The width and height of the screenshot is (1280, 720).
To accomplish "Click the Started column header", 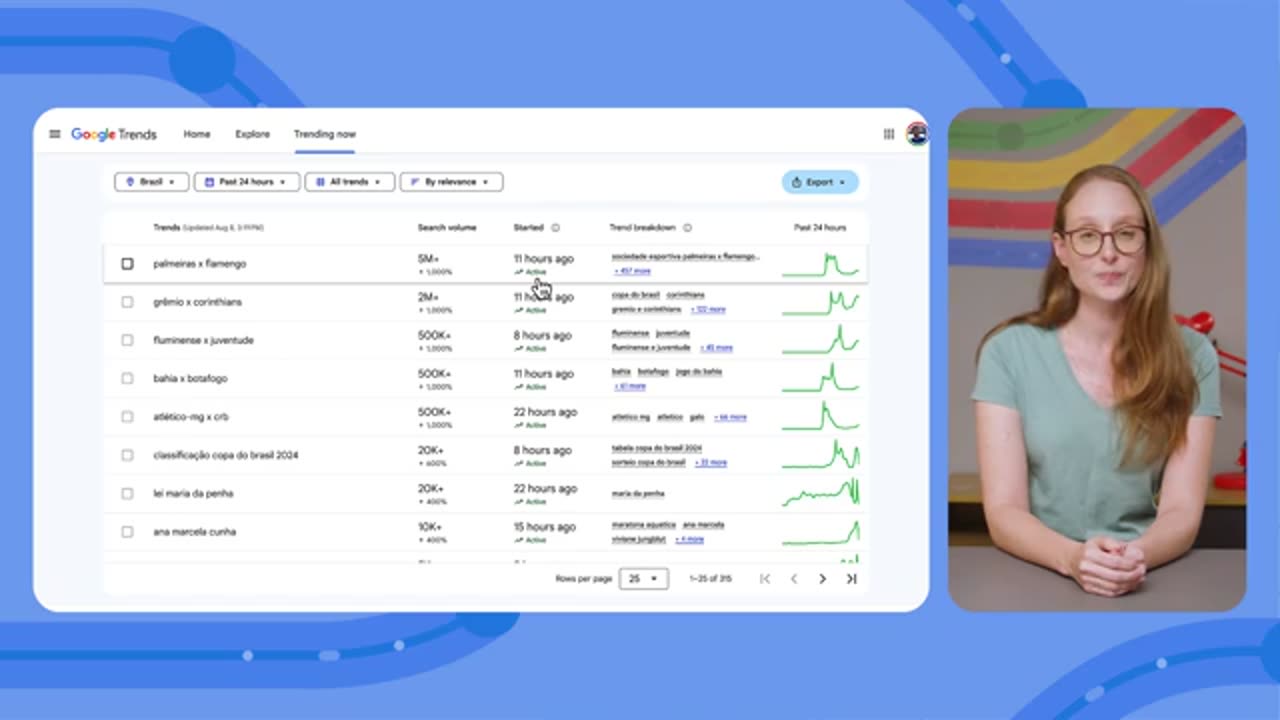I will (528, 228).
